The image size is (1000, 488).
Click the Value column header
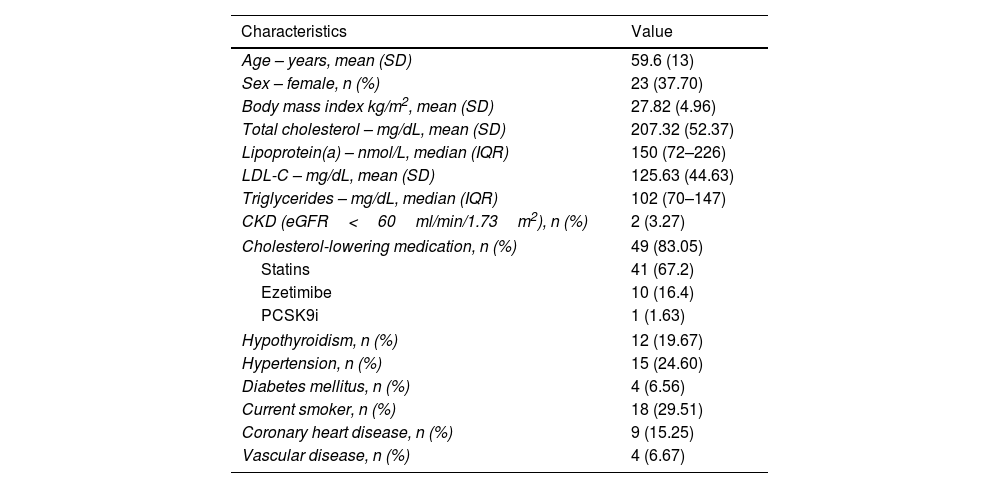(x=652, y=31)
